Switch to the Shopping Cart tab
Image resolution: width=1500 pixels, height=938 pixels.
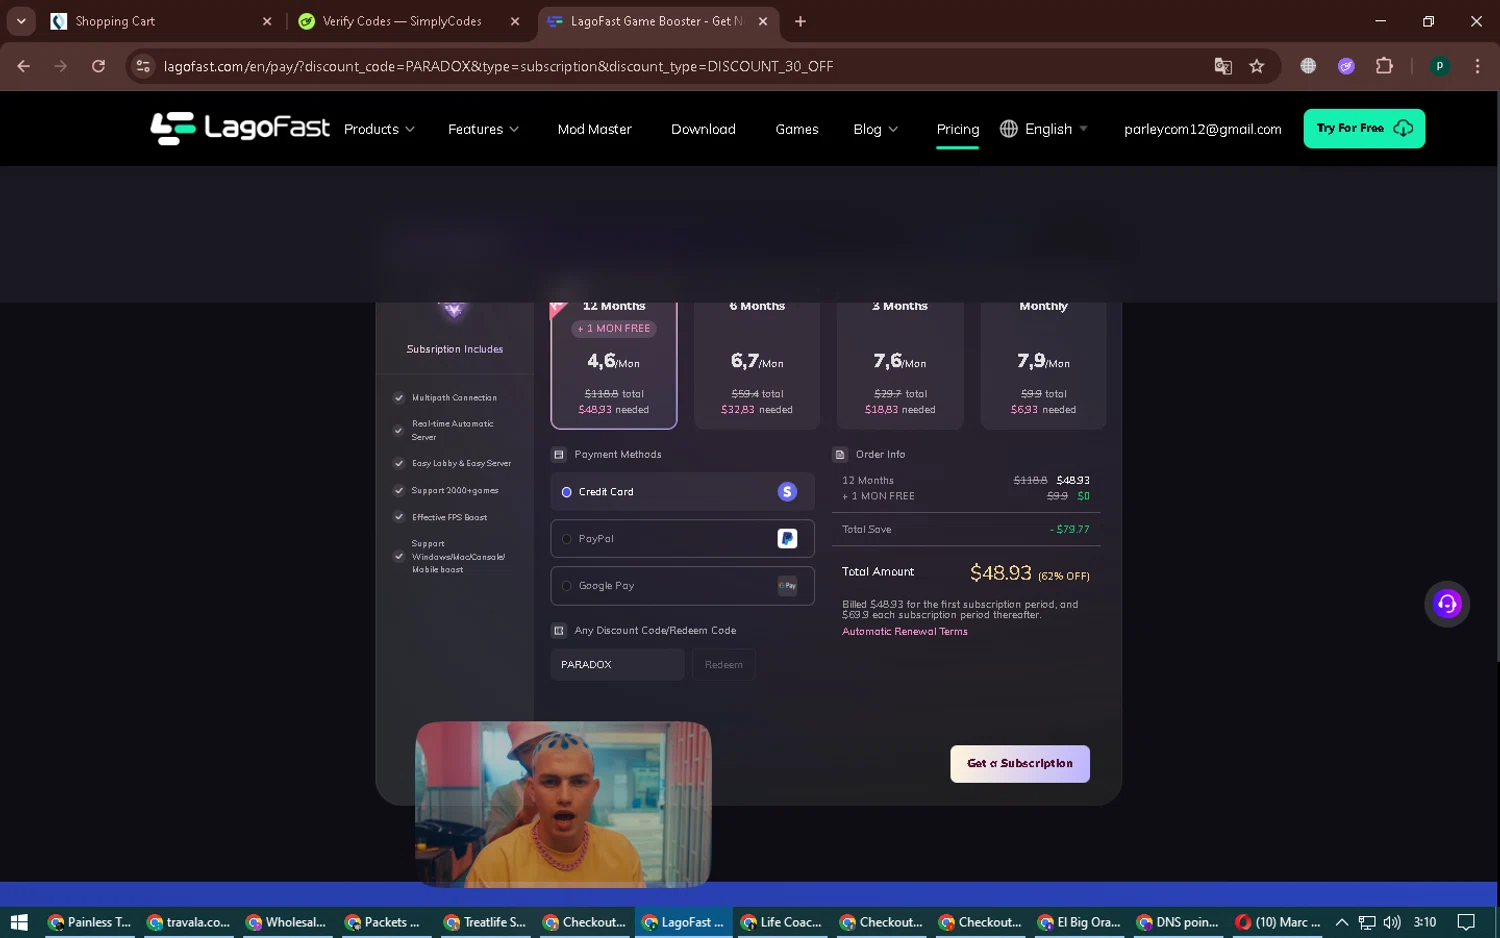(x=160, y=21)
